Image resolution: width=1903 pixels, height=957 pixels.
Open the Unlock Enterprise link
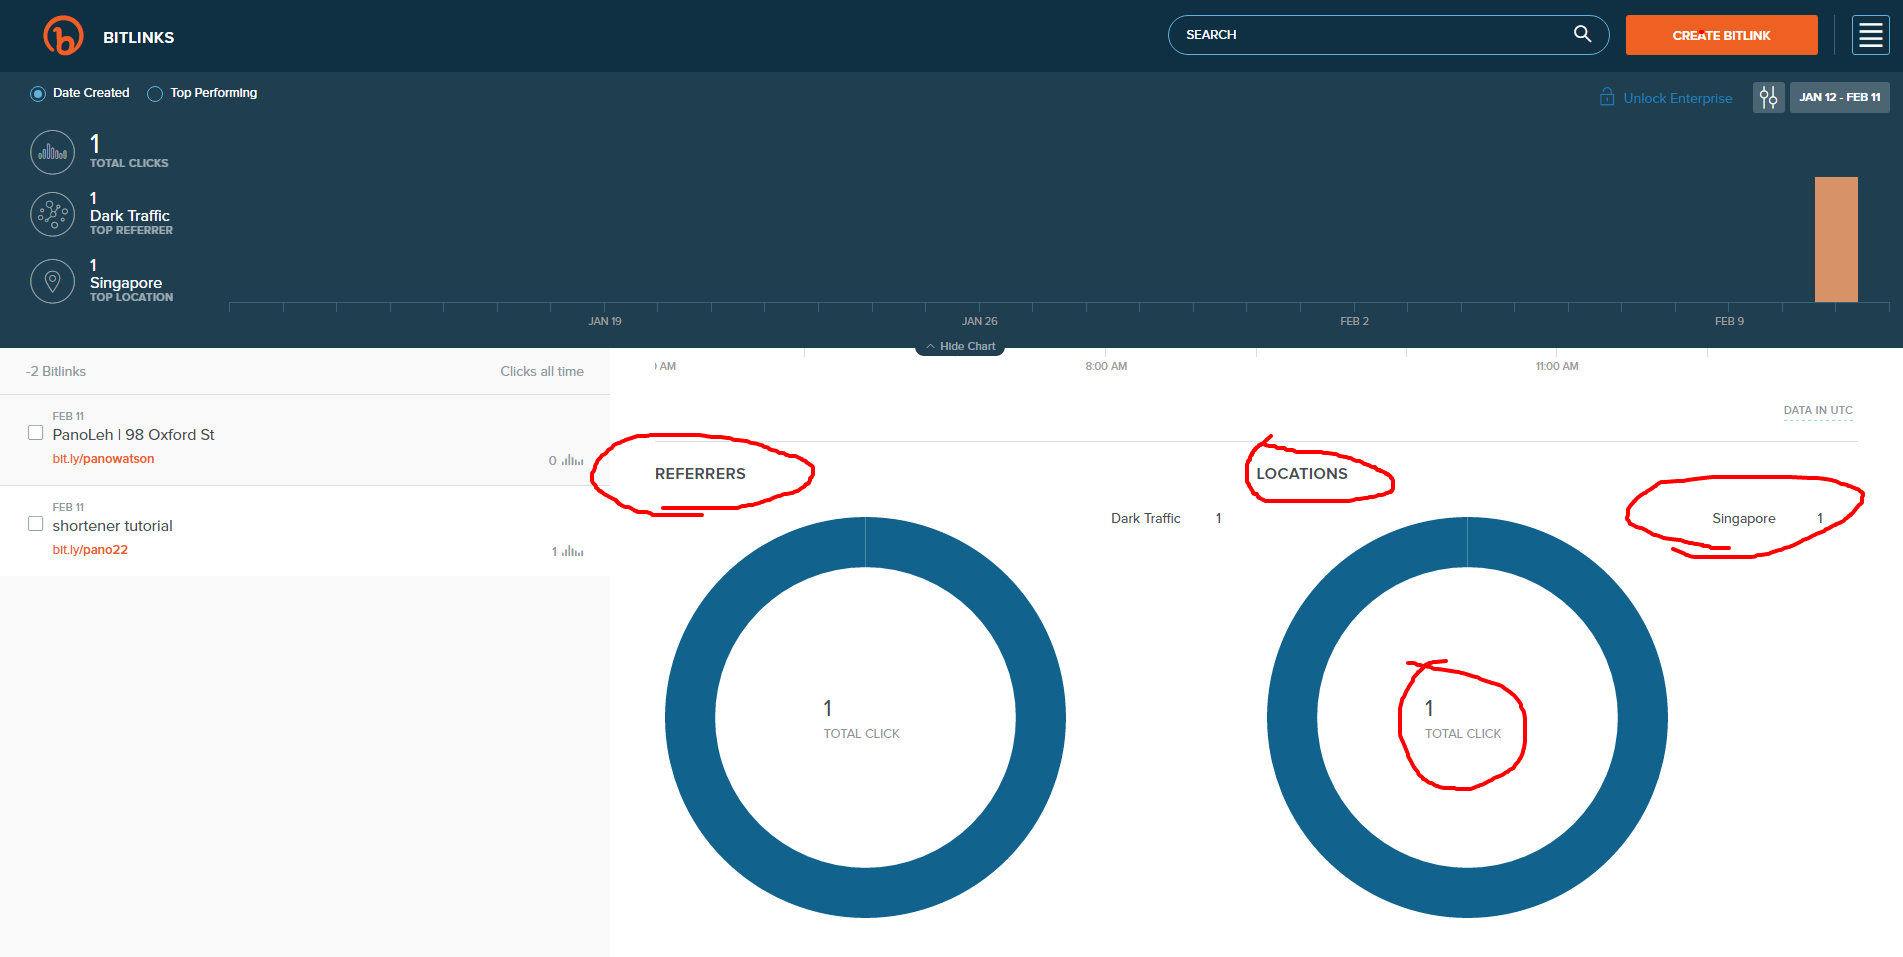coord(1677,98)
